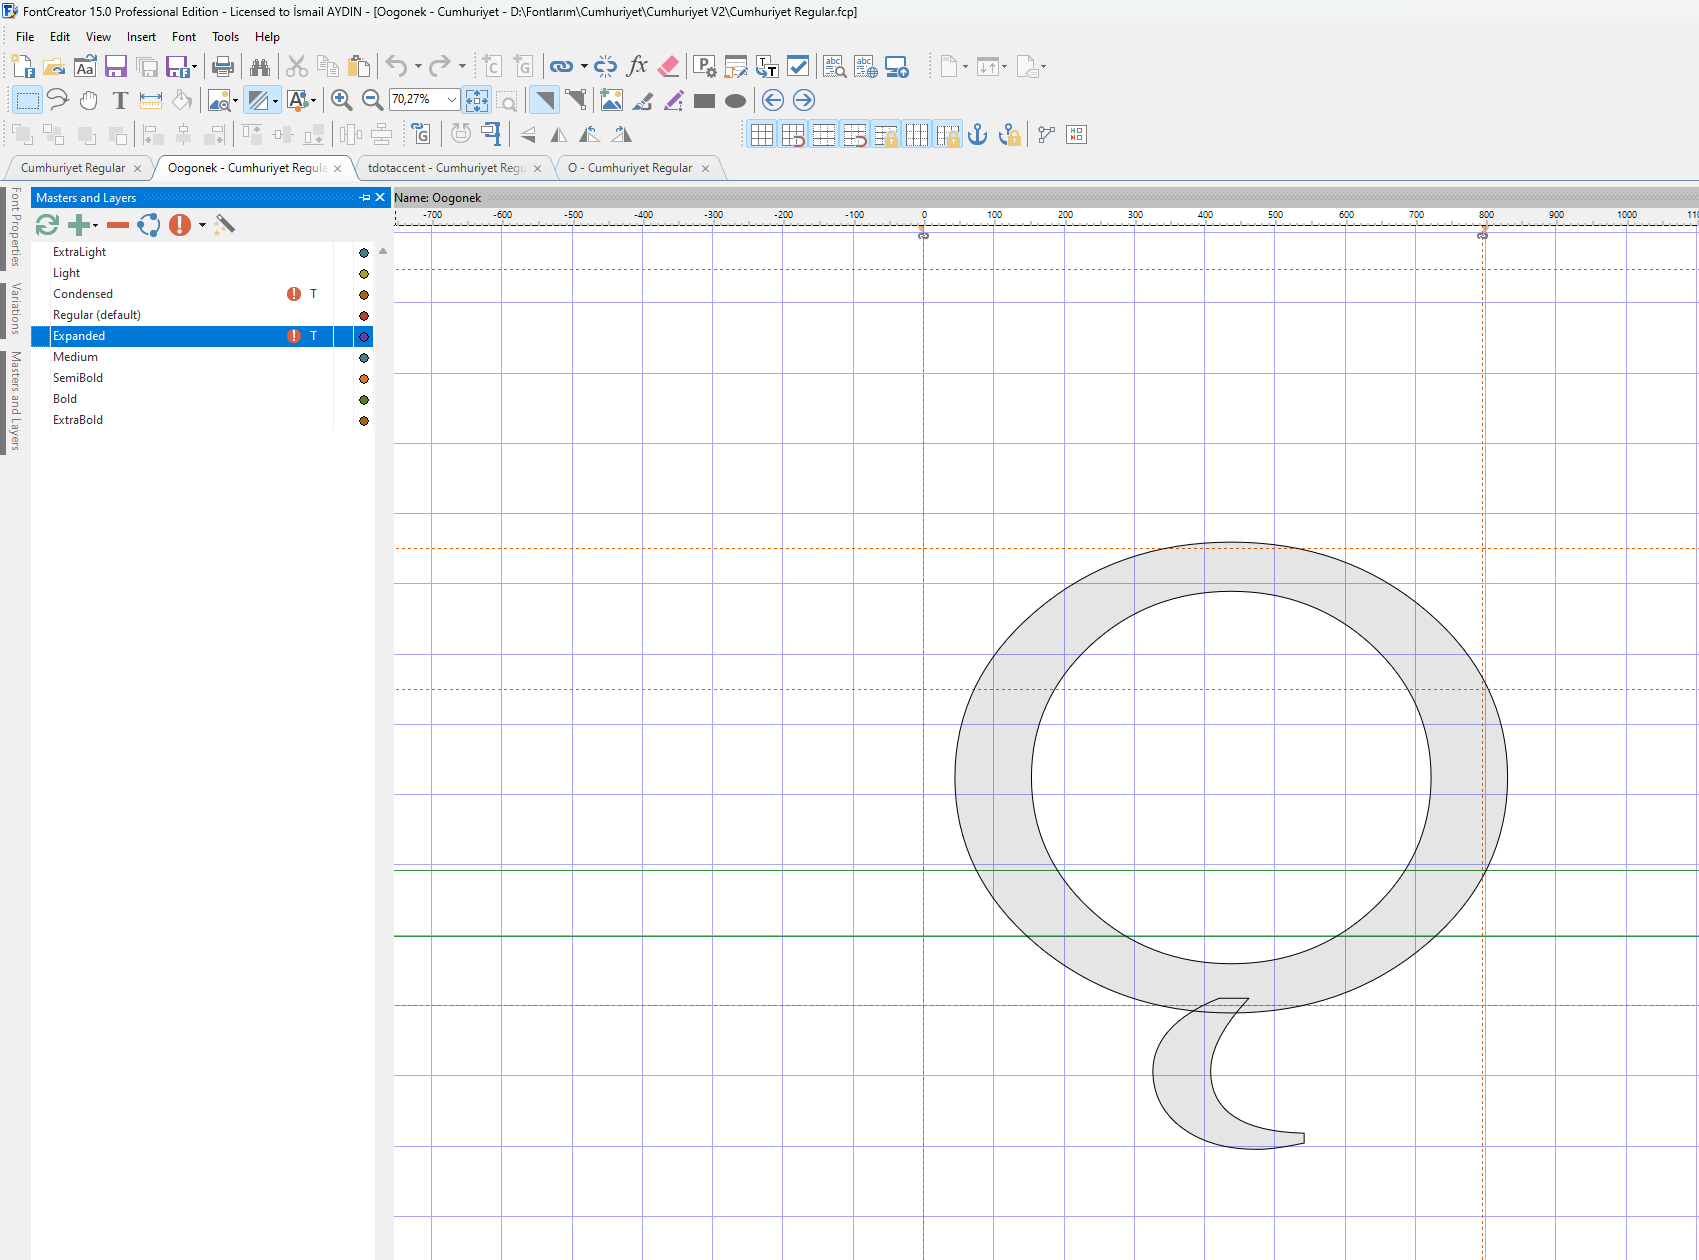Select the hand pan tool
Screen dimensions: 1699x1260
89,100
